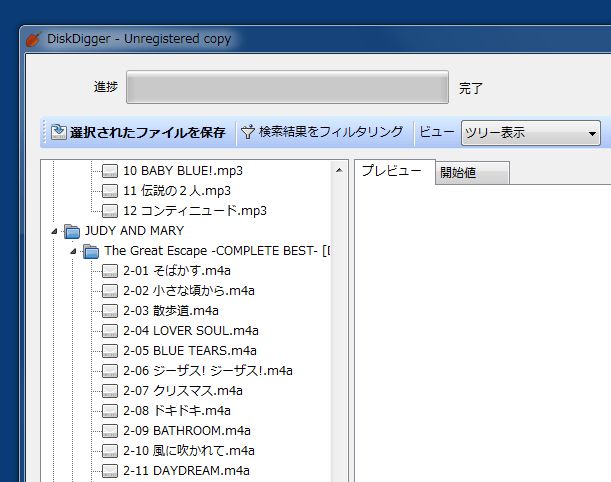Select 2-09 BATHROOM.m4a file name

tap(187, 431)
